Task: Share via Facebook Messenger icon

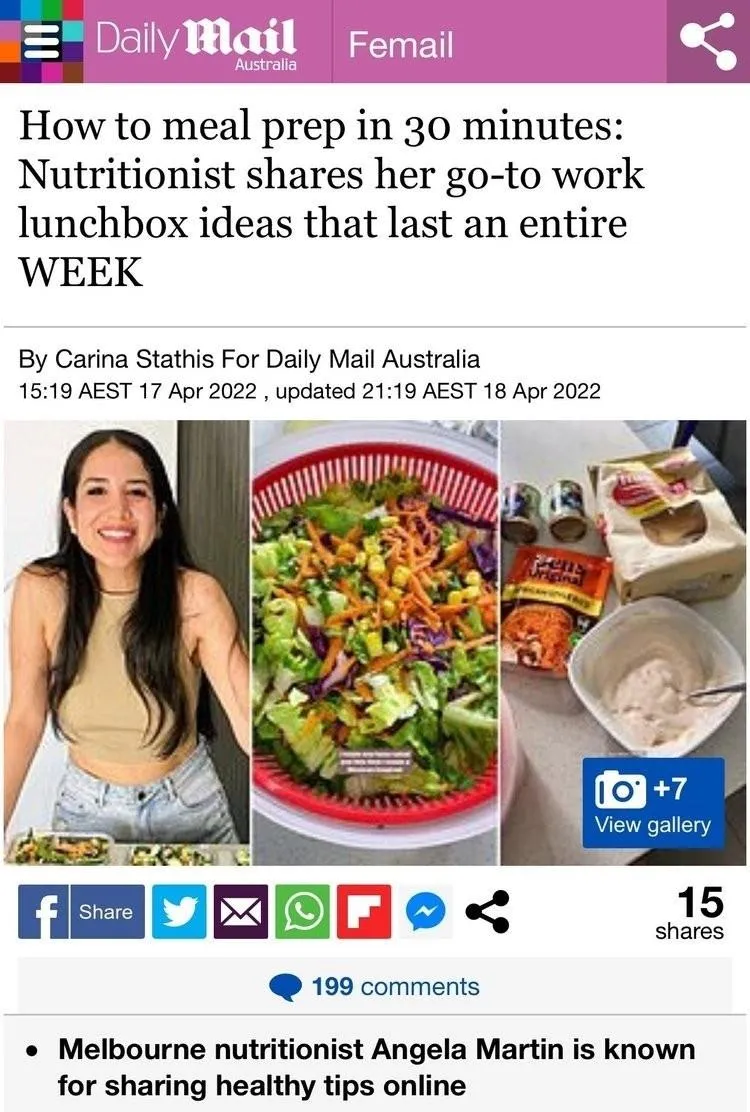Action: point(425,912)
